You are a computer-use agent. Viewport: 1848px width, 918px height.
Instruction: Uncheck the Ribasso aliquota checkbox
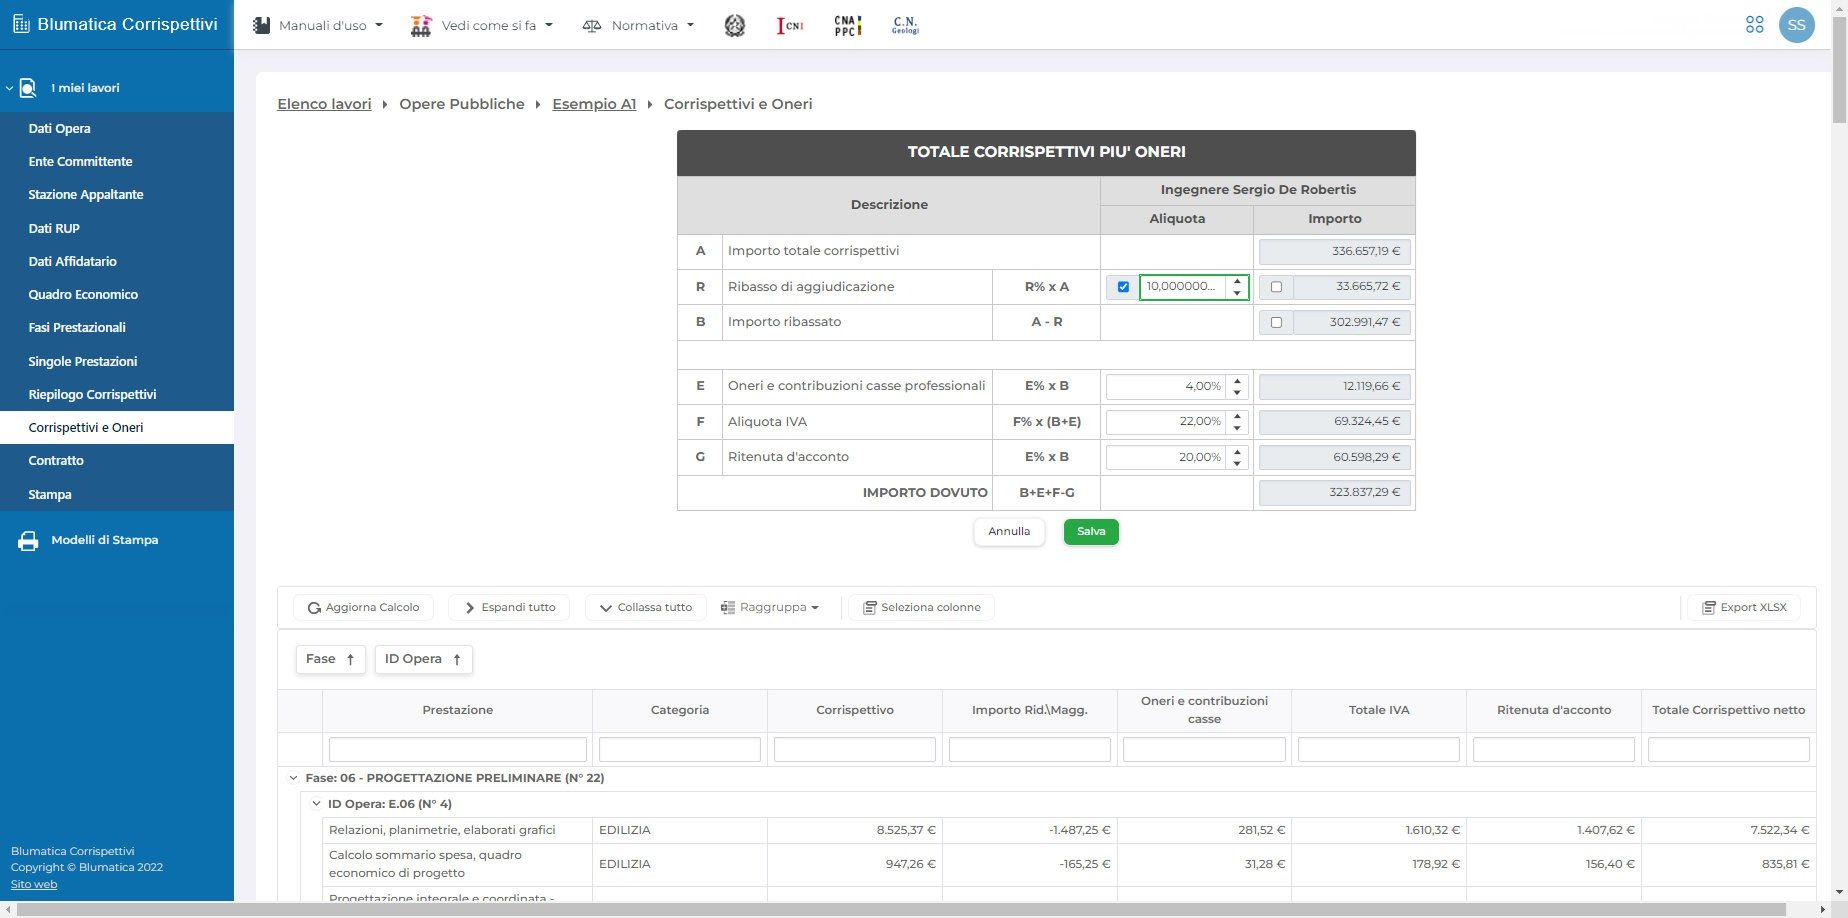(x=1123, y=287)
